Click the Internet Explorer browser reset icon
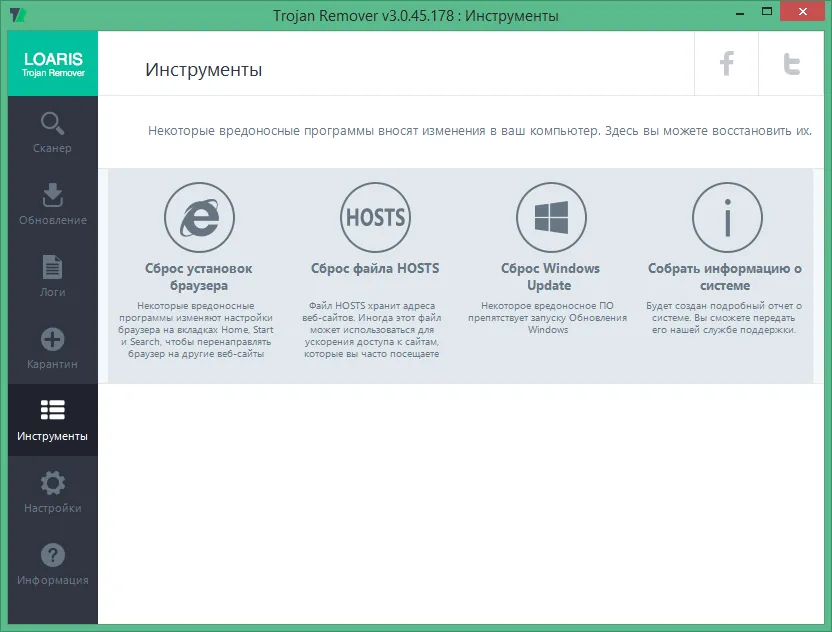The width and height of the screenshot is (832, 632). [200, 218]
